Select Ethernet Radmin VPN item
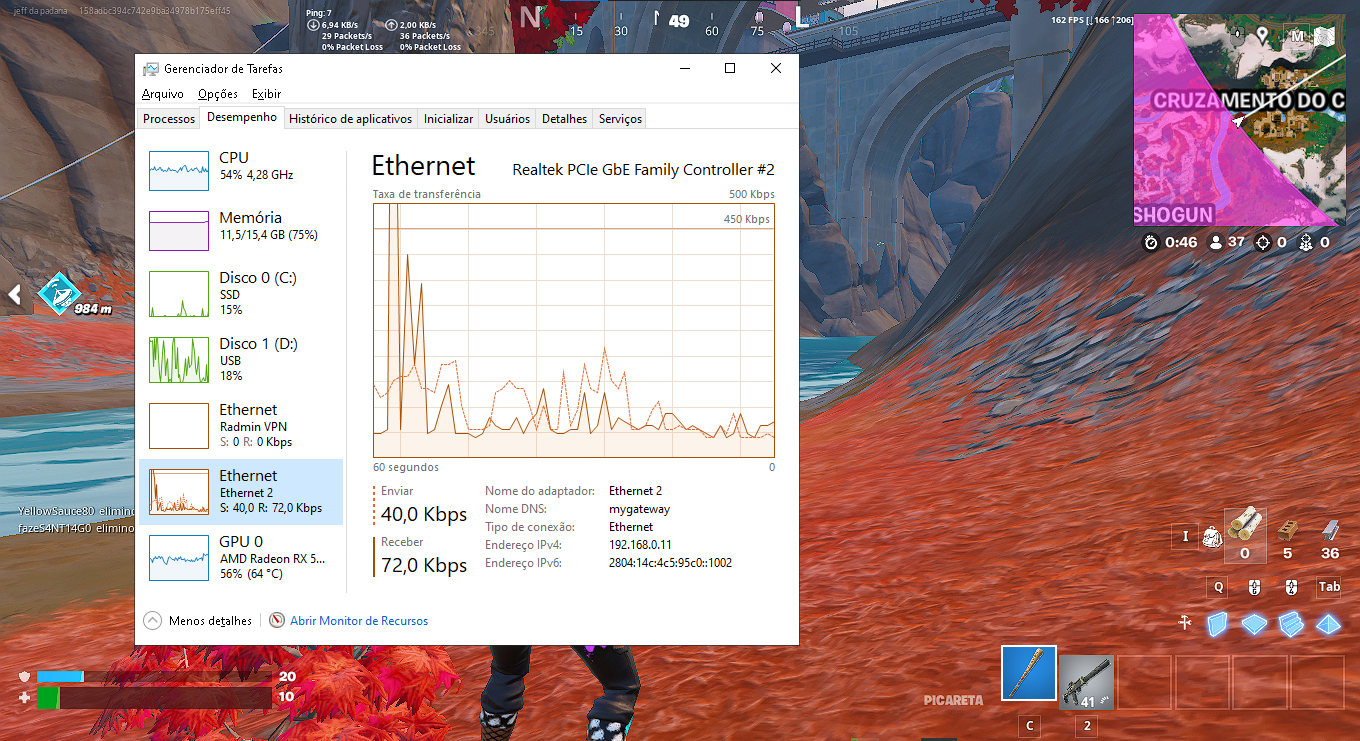The width and height of the screenshot is (1360, 741). 241,426
